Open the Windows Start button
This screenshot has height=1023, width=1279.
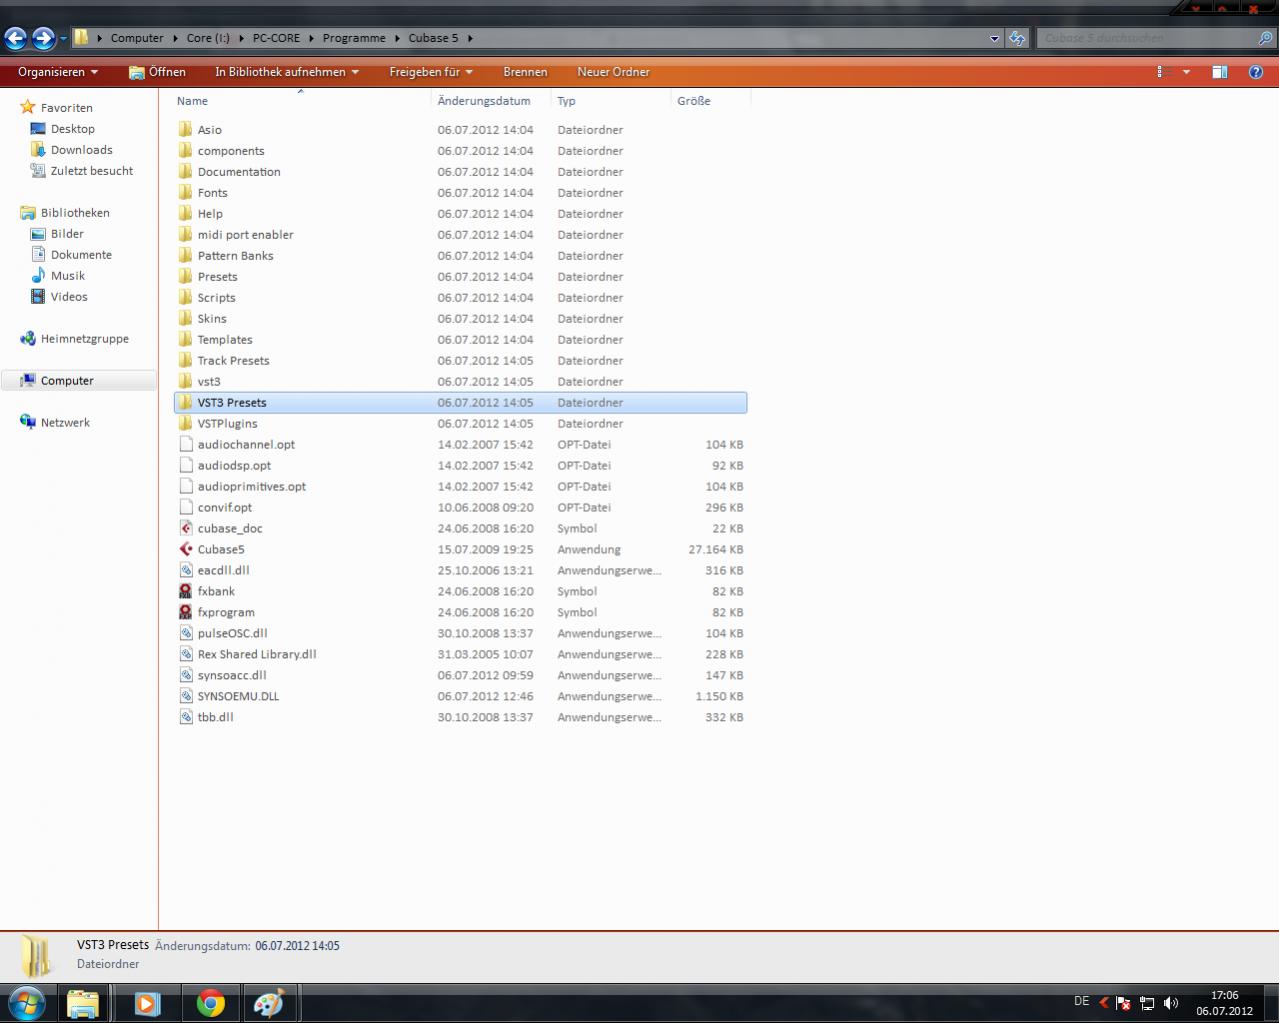pos(26,1003)
